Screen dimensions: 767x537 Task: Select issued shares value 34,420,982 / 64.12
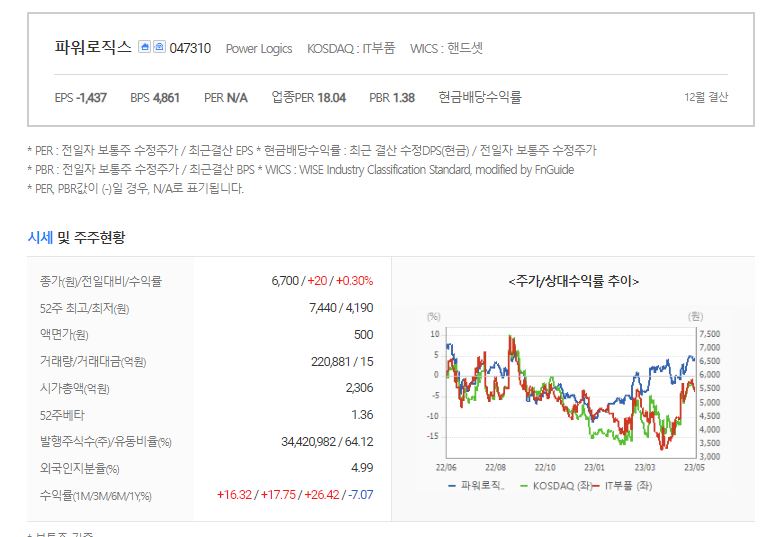click(327, 442)
